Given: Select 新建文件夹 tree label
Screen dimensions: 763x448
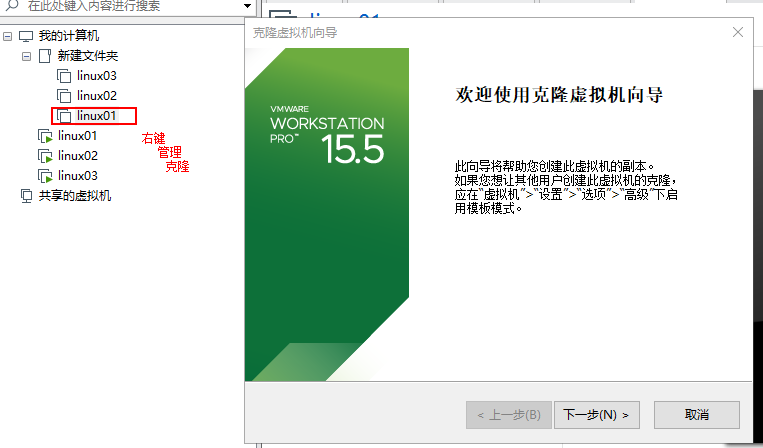Looking at the screenshot, I should 88,55.
